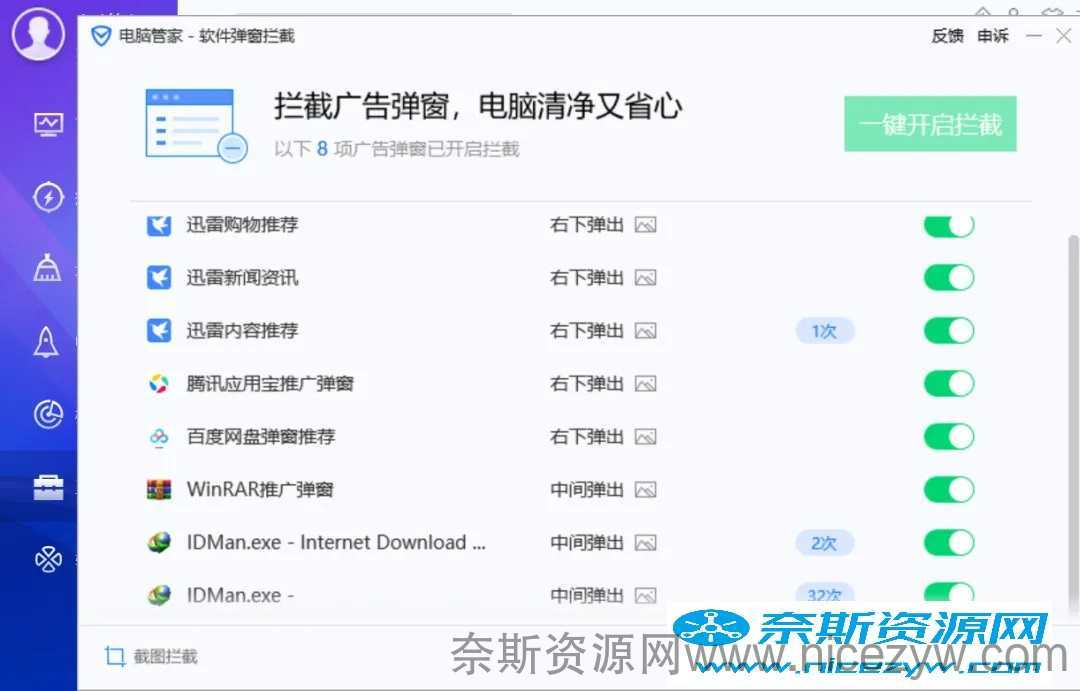Toggle blocking for 百度网盘弹窗推荐
1080x691 pixels.
pyautogui.click(x=949, y=437)
